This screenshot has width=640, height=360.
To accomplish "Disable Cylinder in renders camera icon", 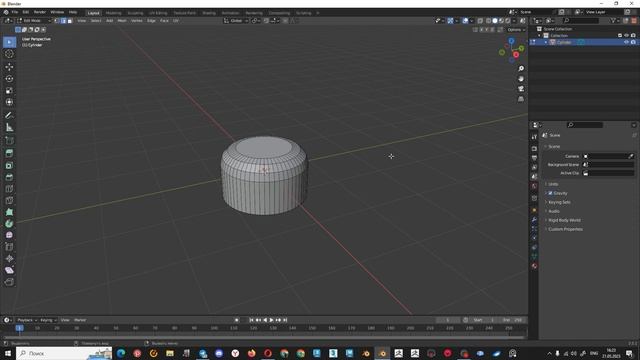I will pos(633,42).
